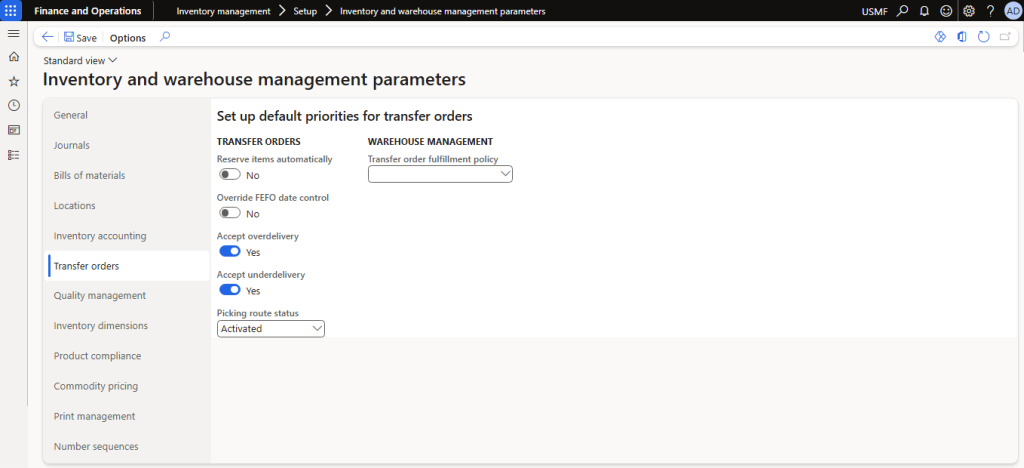
Task: Click Inventory management breadcrumb link
Action: click(x=223, y=11)
